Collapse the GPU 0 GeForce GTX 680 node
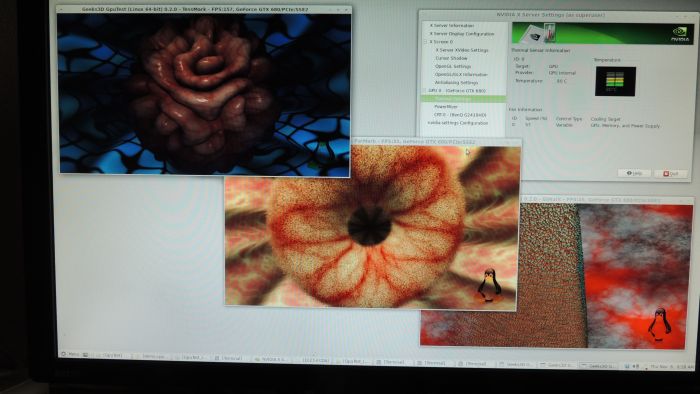This screenshot has width=700, height=394. pos(426,91)
